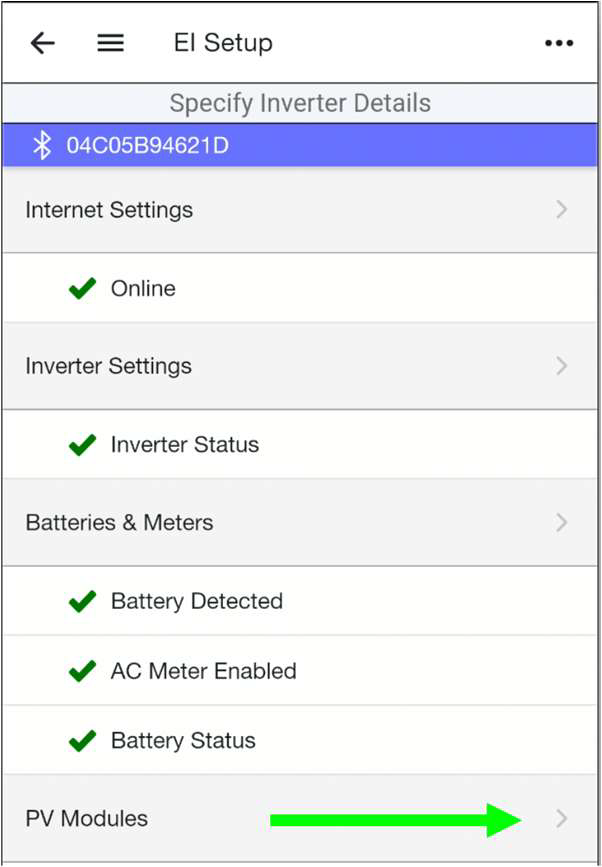Open the hamburger menu icon
602x867 pixels.
tap(111, 43)
